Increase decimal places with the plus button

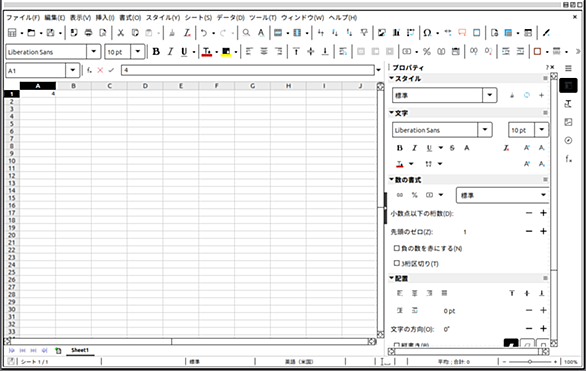[543, 213]
